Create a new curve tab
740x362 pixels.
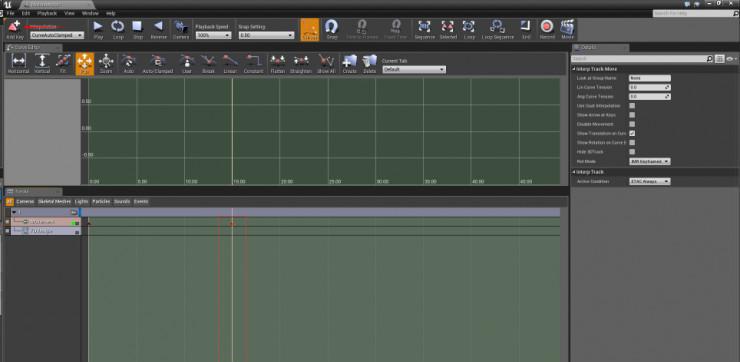click(x=350, y=61)
